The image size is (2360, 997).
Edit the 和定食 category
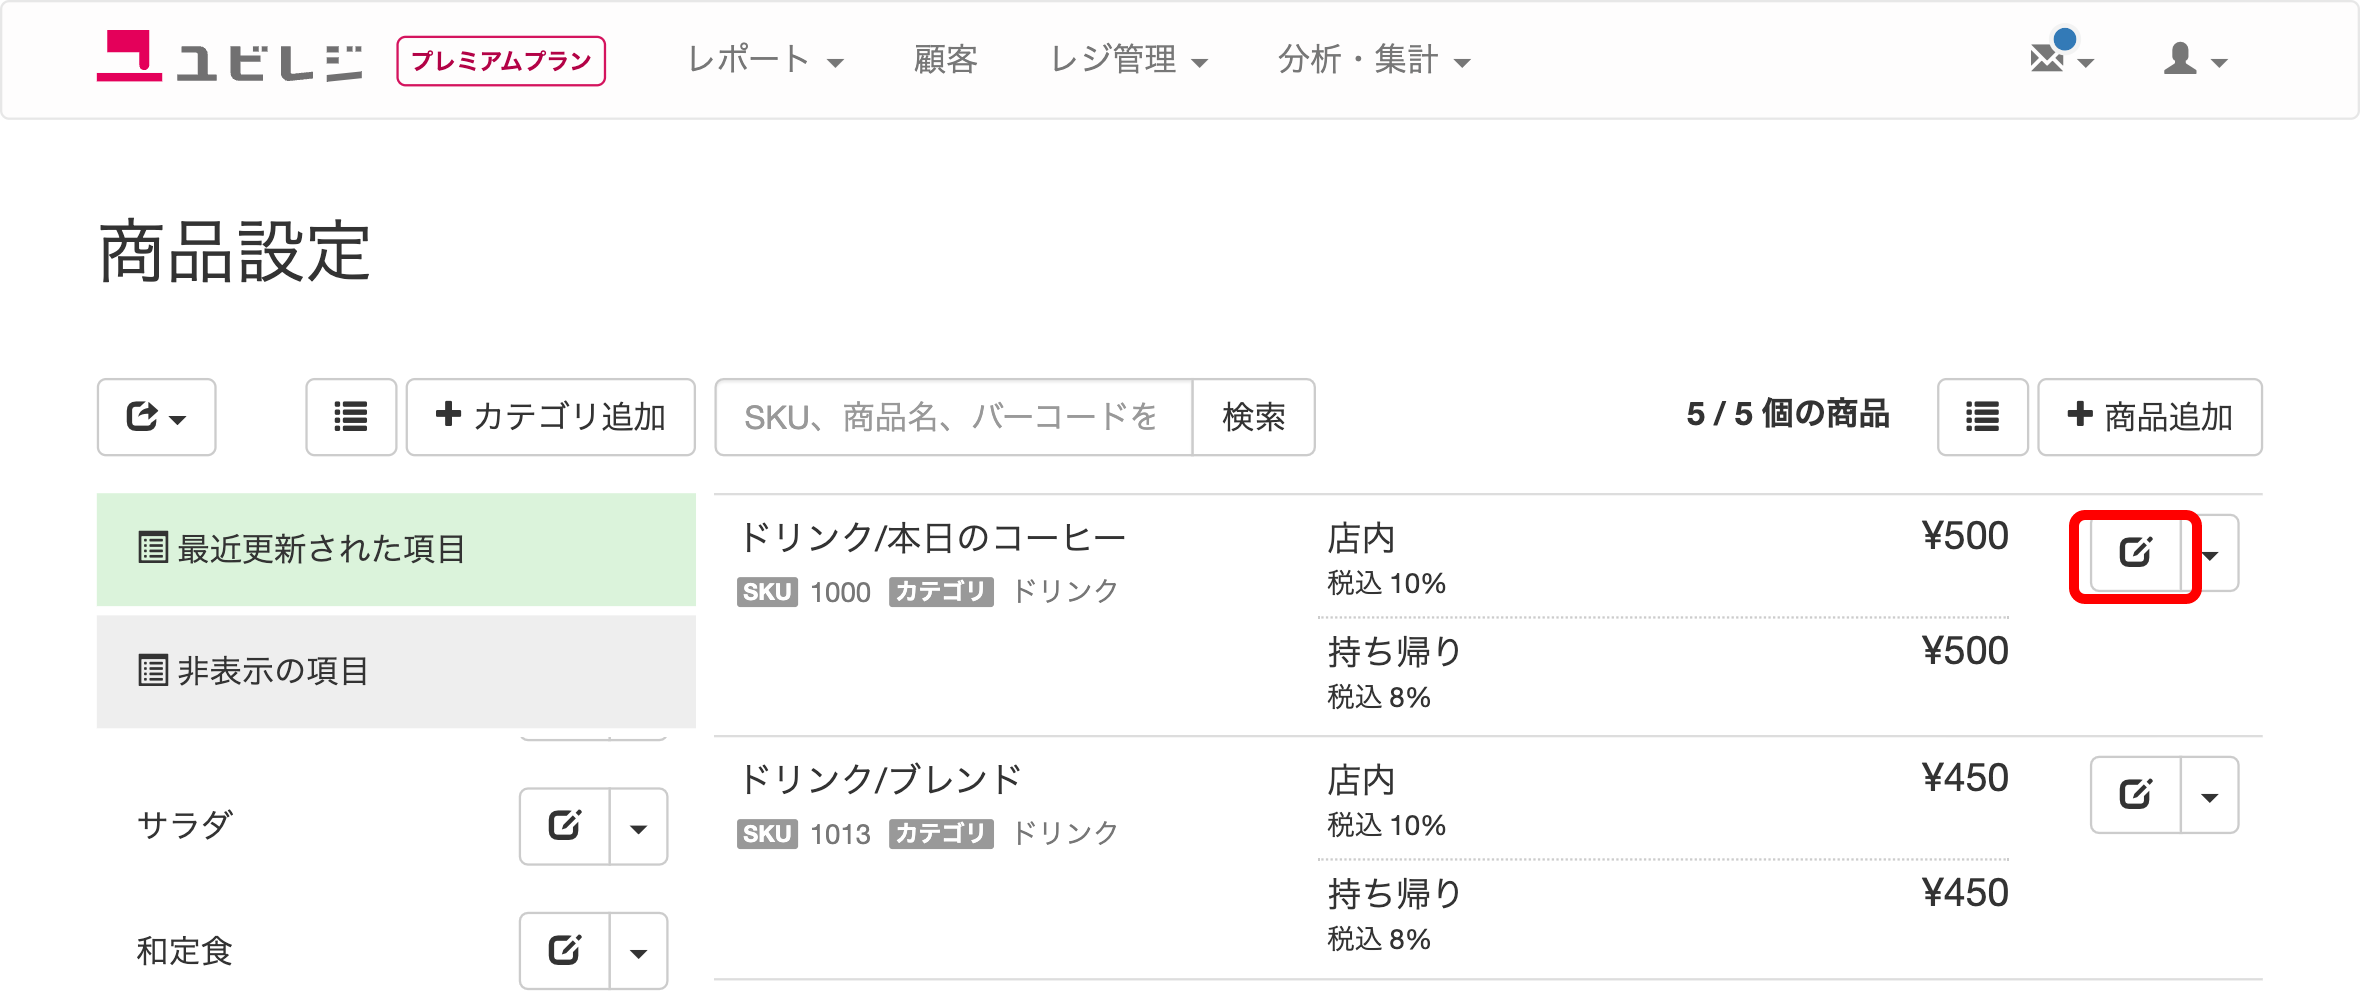(565, 951)
